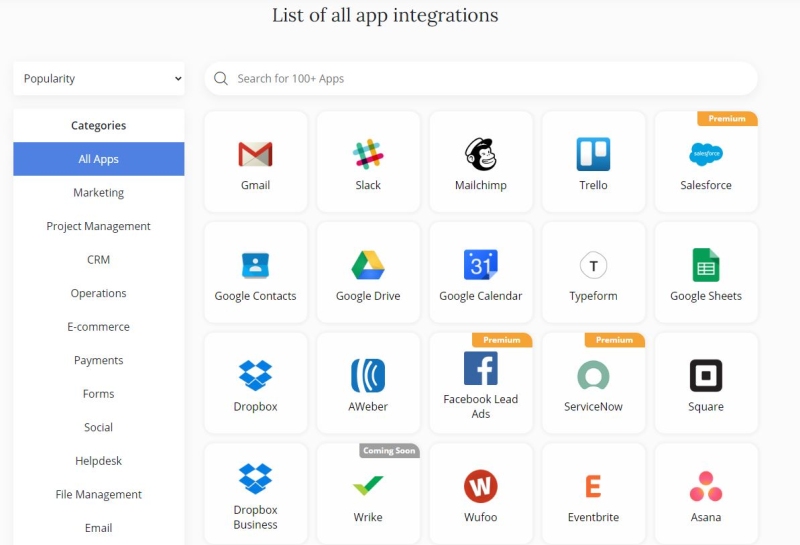Open the Popularity sort dropdown

(99, 79)
